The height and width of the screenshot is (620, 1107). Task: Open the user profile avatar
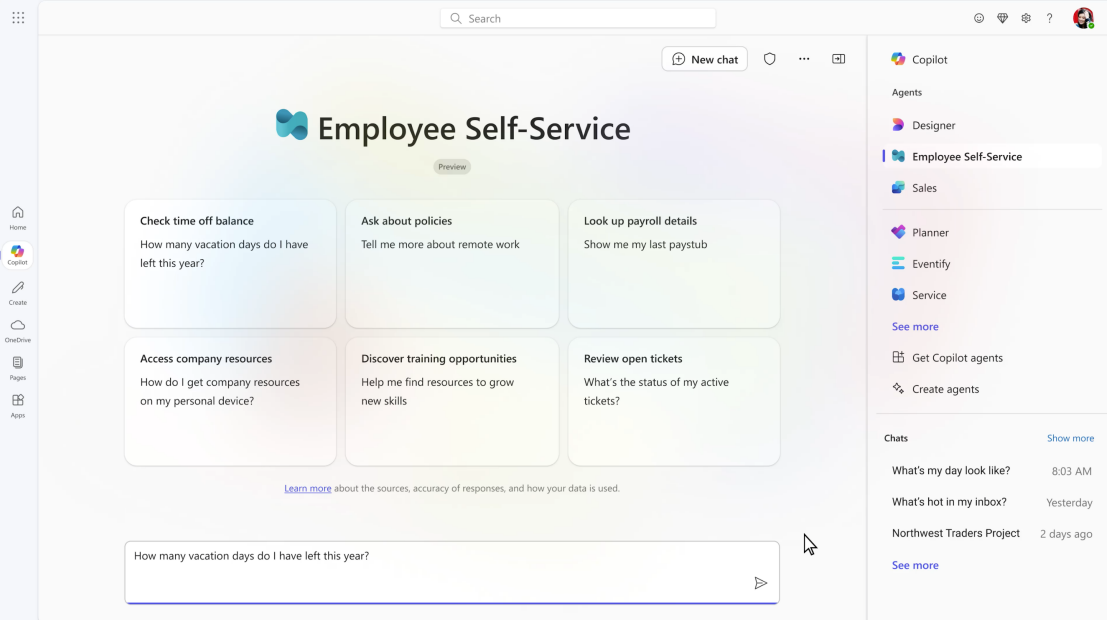pyautogui.click(x=1083, y=18)
